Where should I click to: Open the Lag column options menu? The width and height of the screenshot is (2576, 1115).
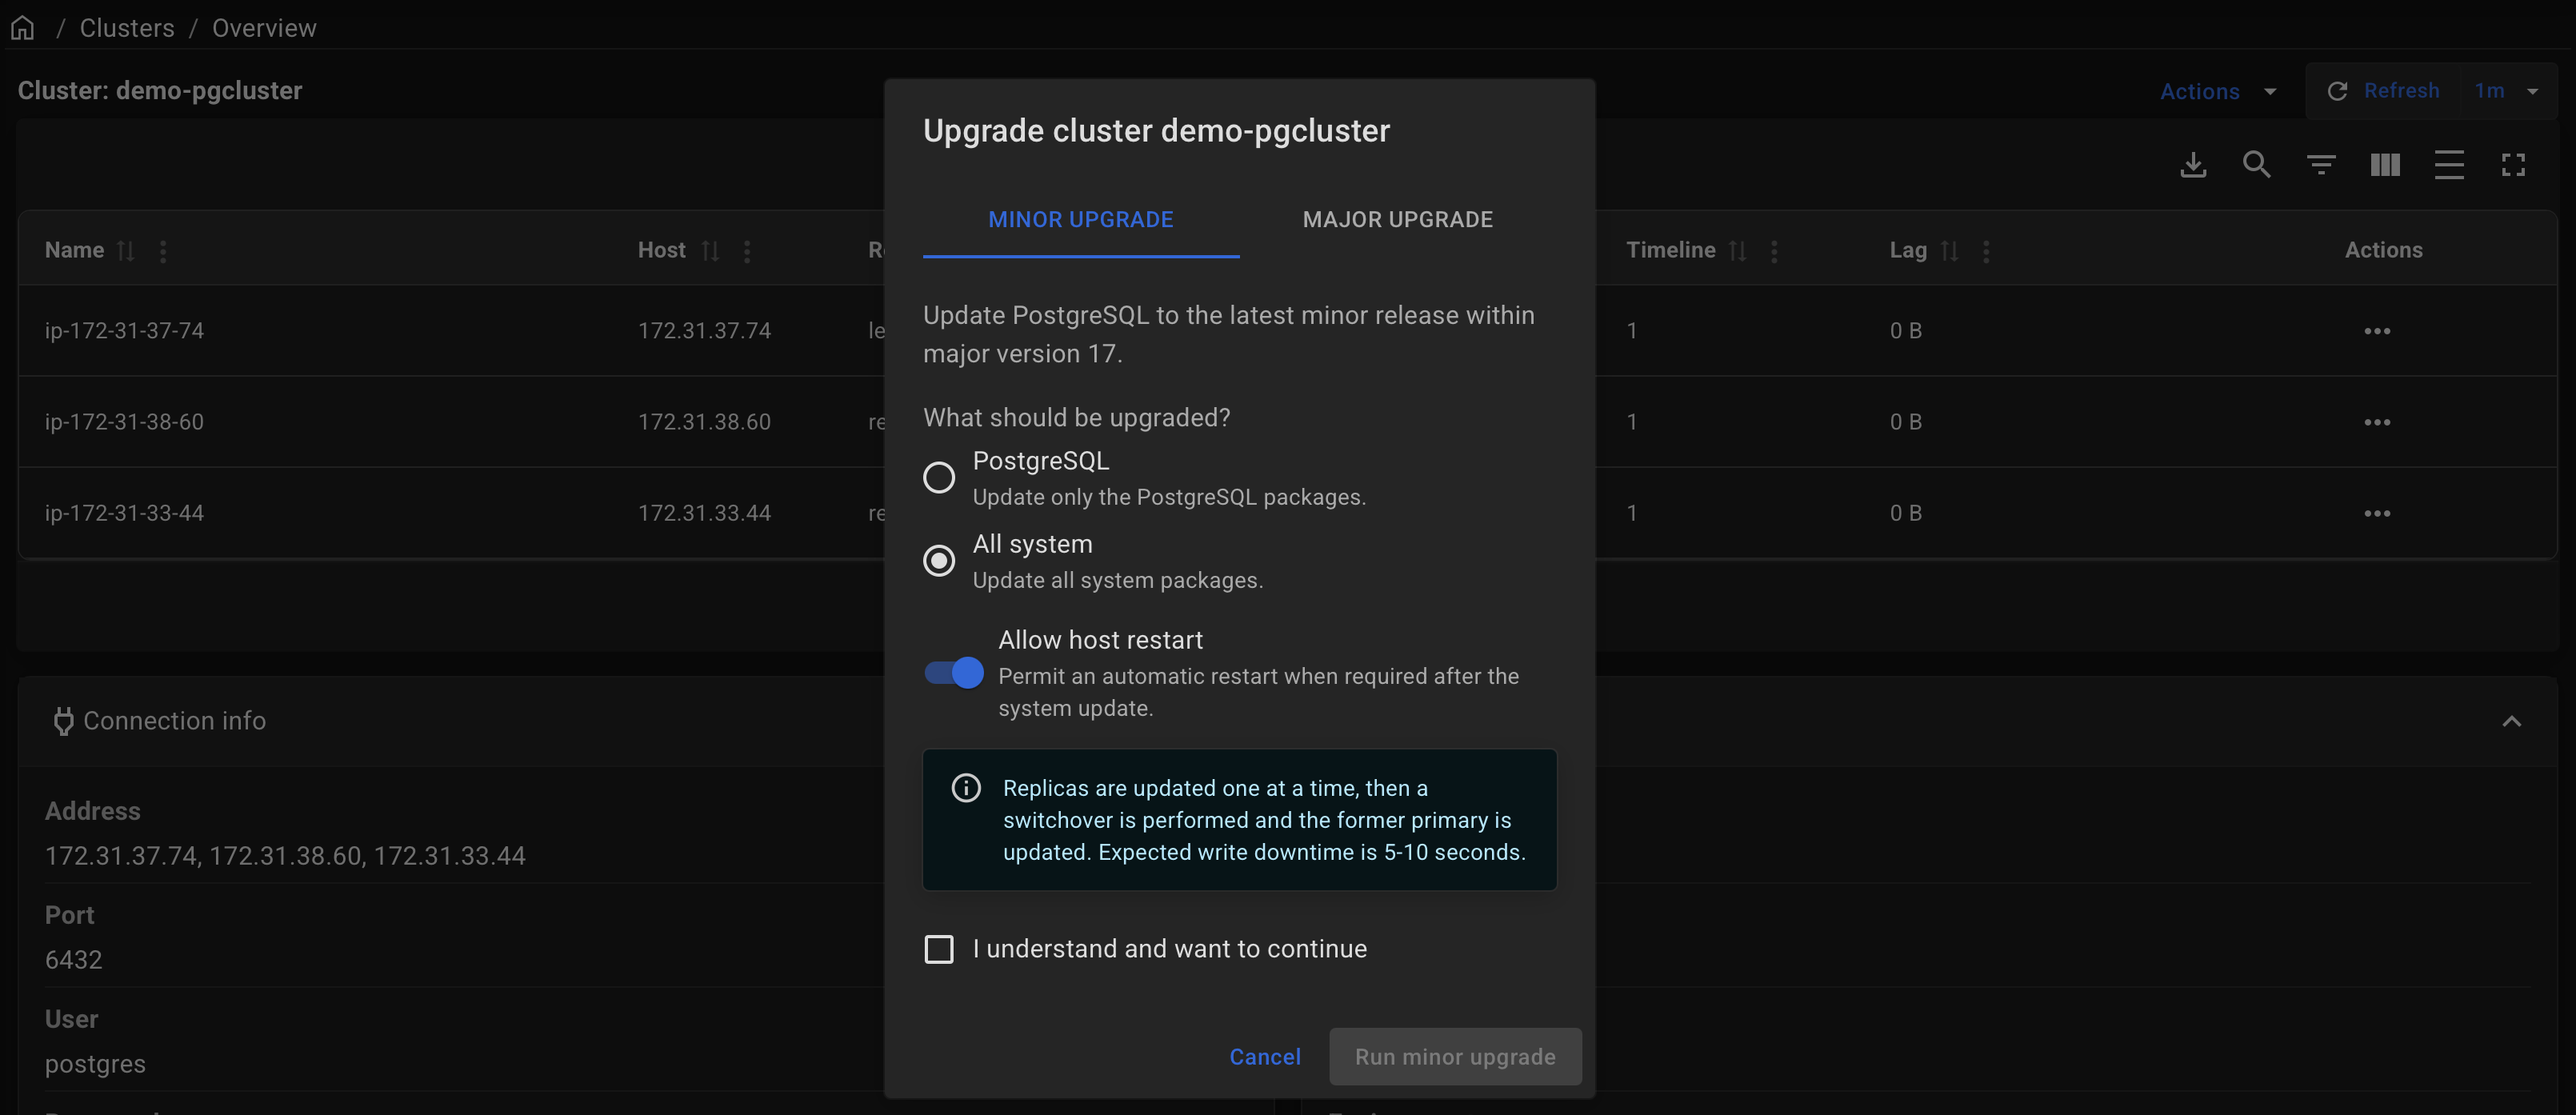(x=1986, y=251)
